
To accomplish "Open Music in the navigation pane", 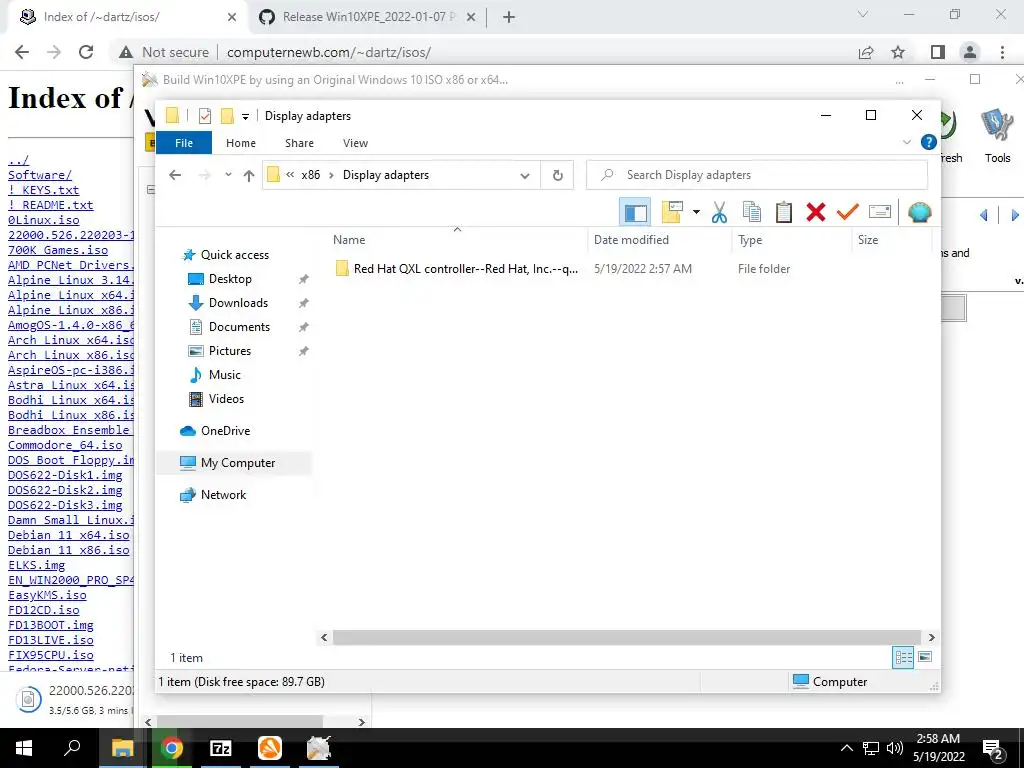I will click(x=225, y=375).
